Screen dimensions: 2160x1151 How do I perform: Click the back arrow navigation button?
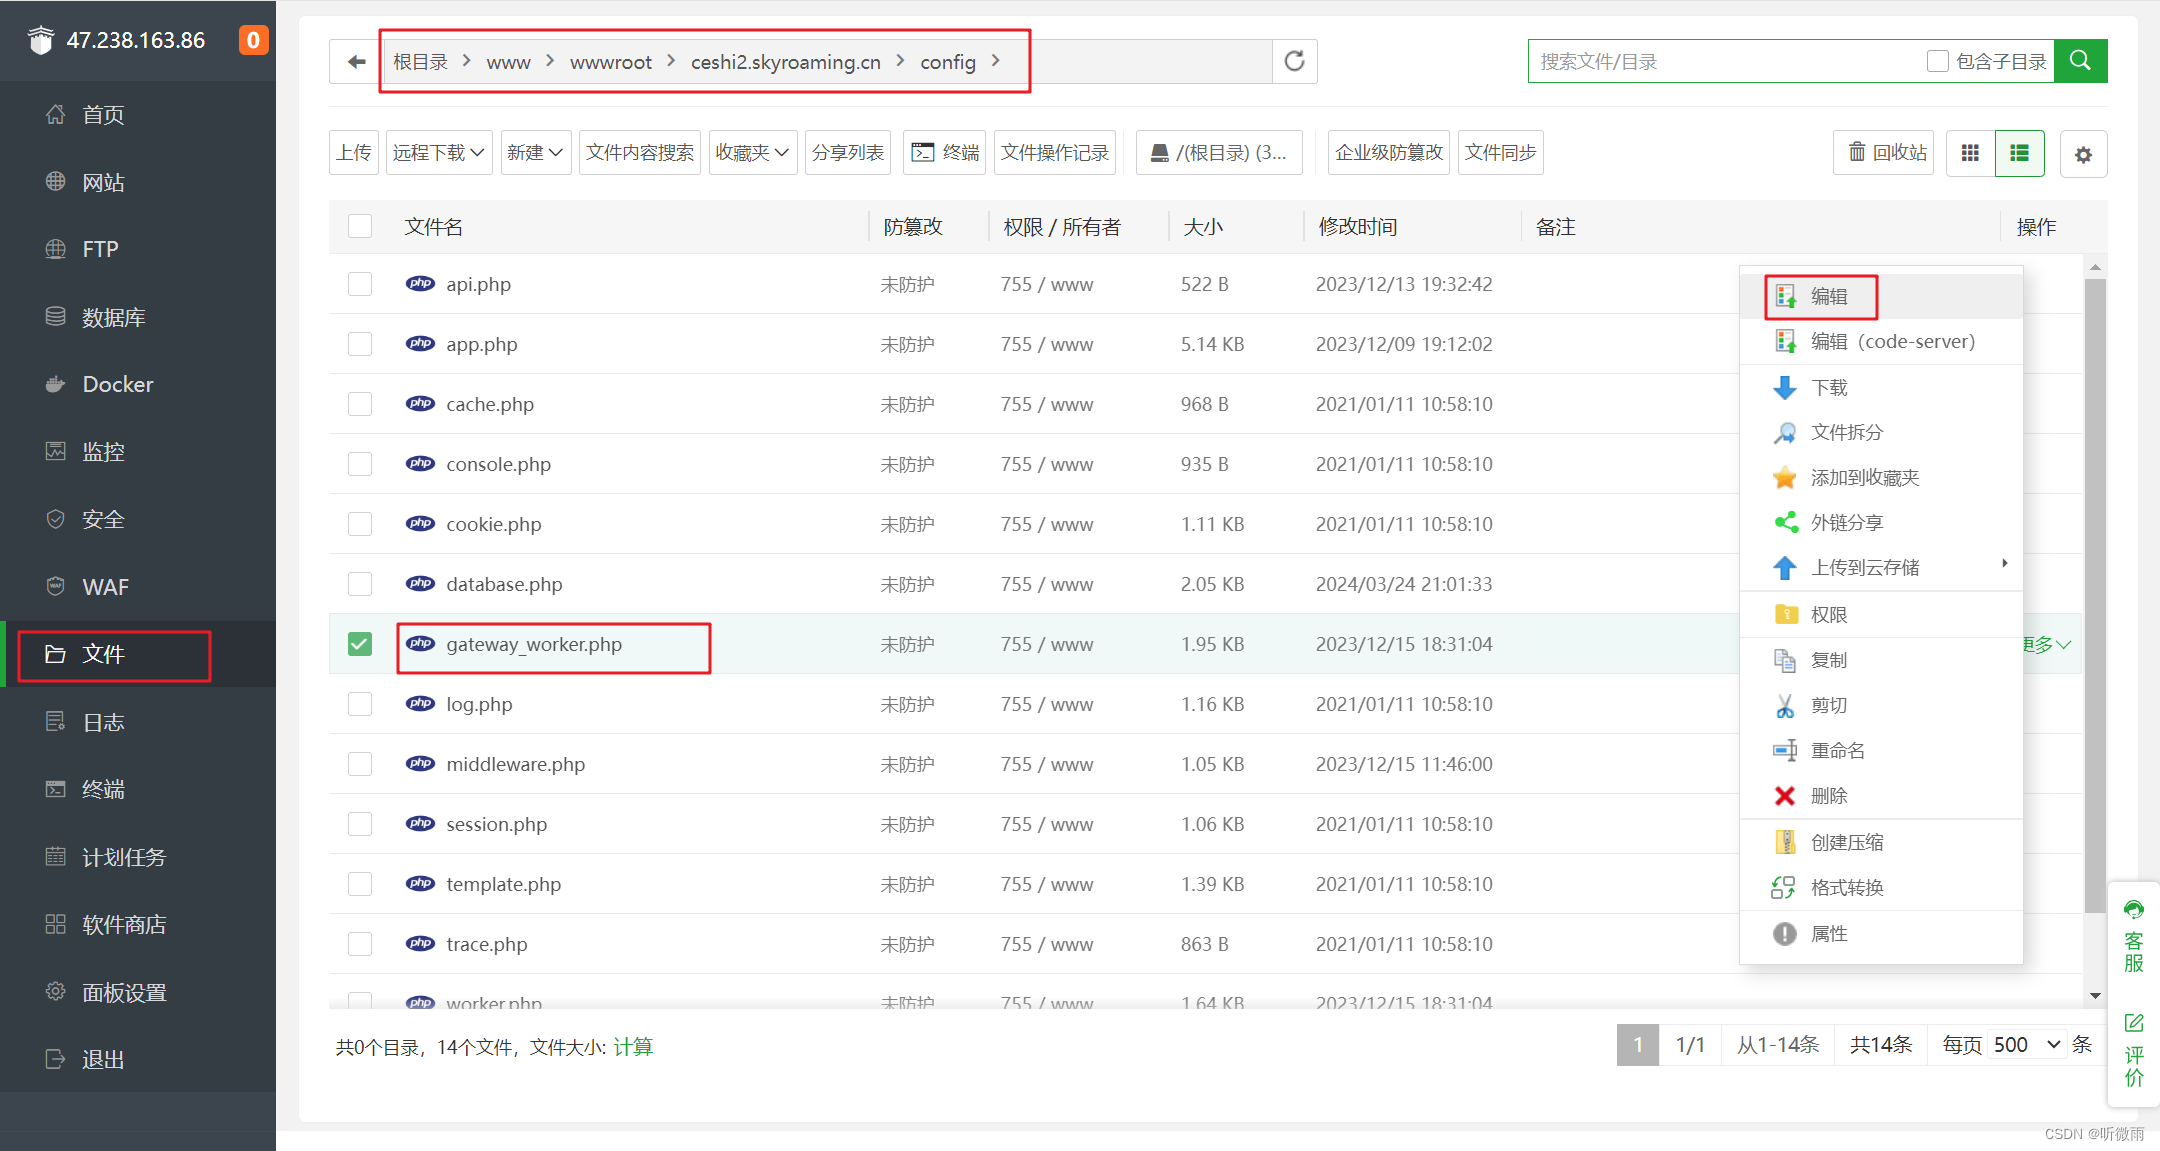[x=356, y=62]
